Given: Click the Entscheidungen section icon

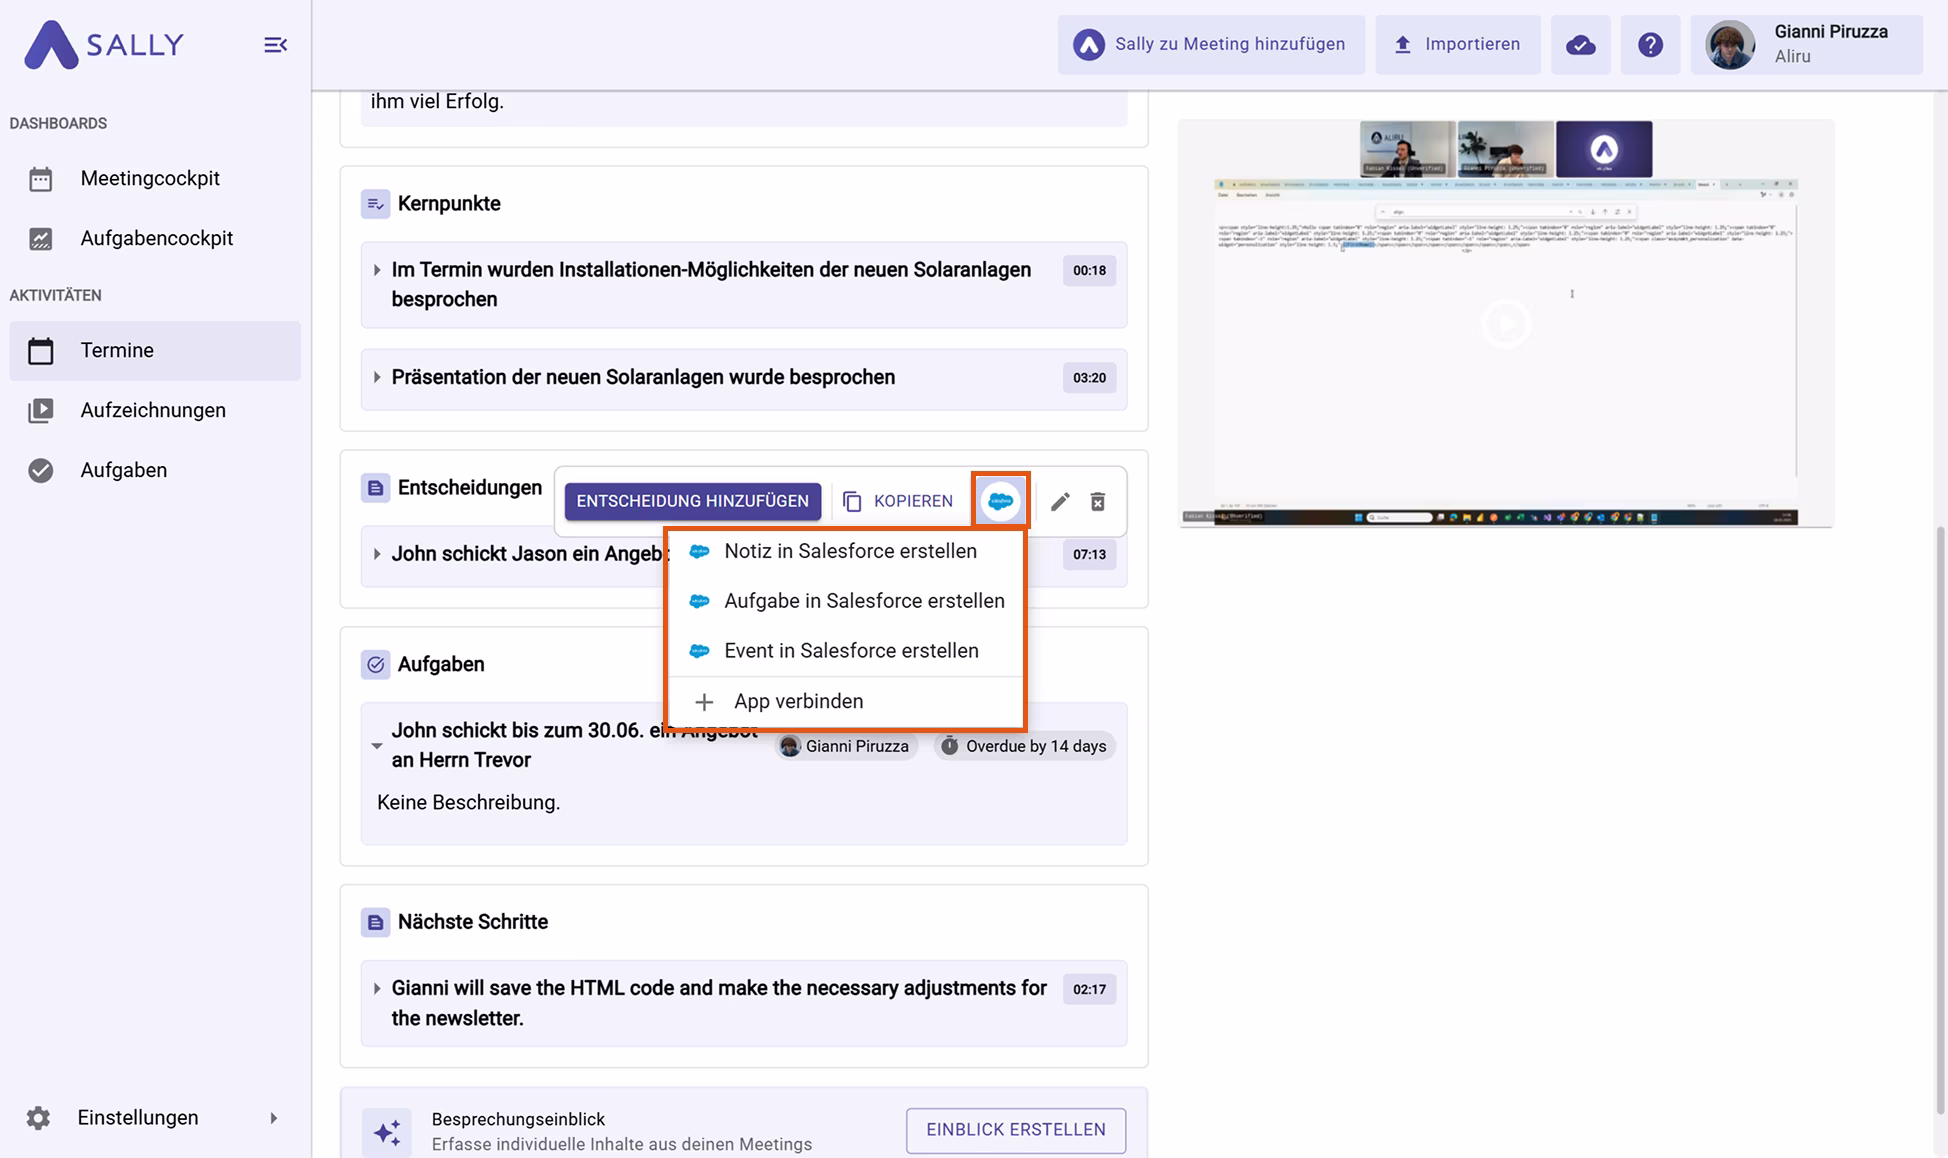Looking at the screenshot, I should coord(375,488).
